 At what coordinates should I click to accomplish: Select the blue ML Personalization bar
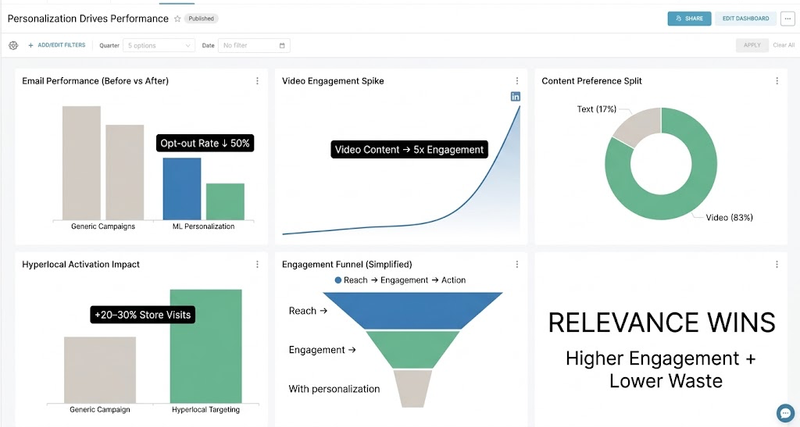click(182, 189)
